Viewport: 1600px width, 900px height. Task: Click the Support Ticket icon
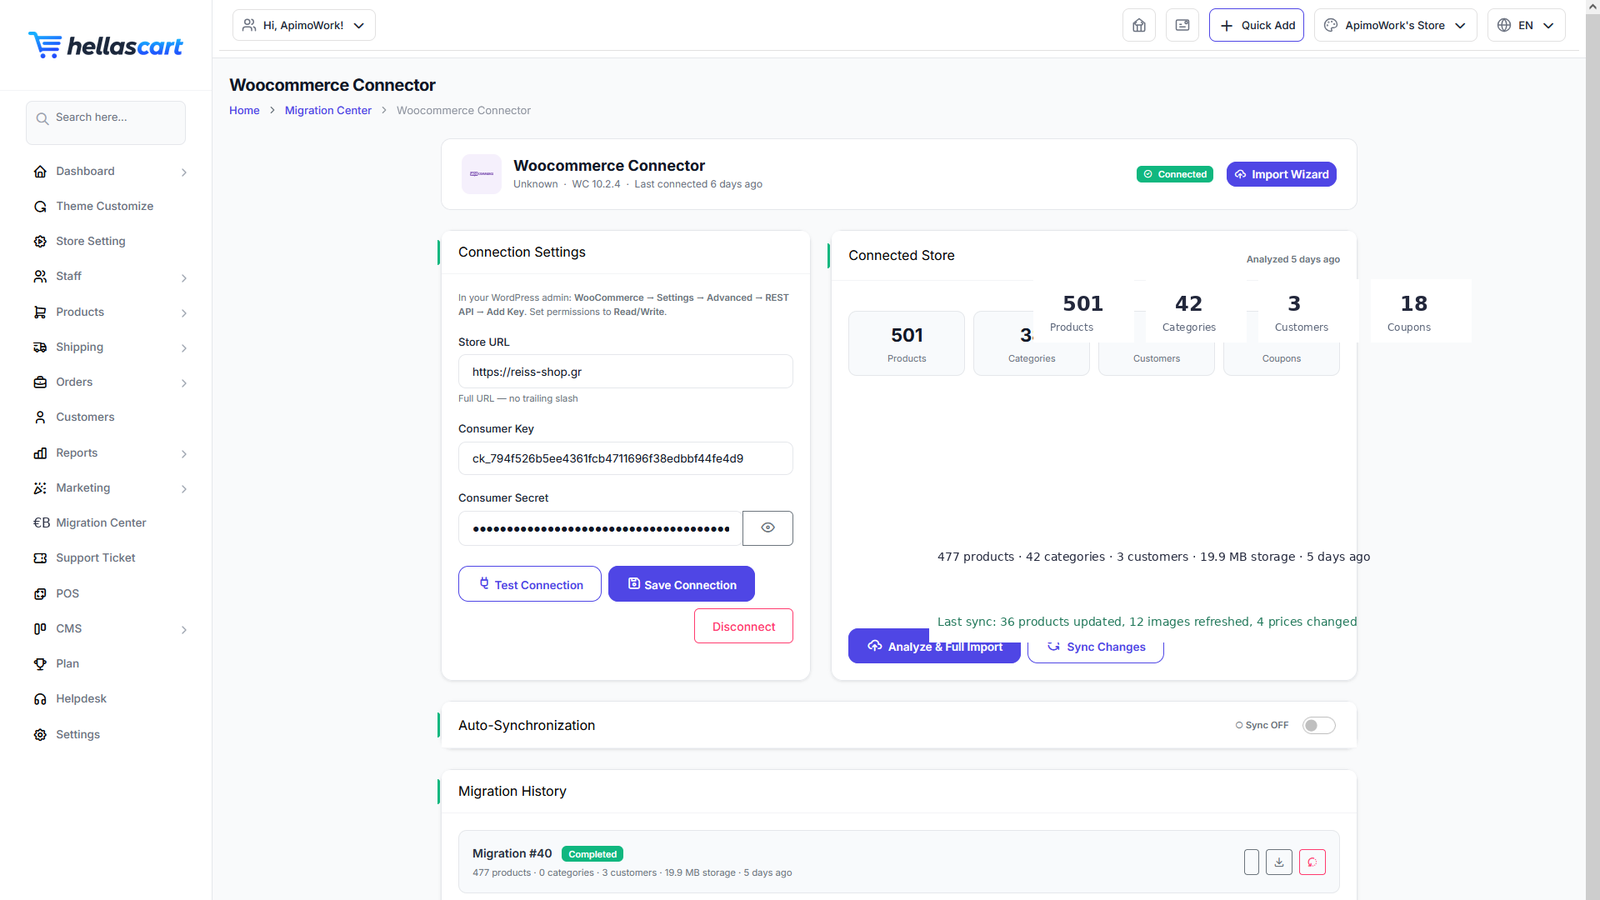pyautogui.click(x=40, y=559)
